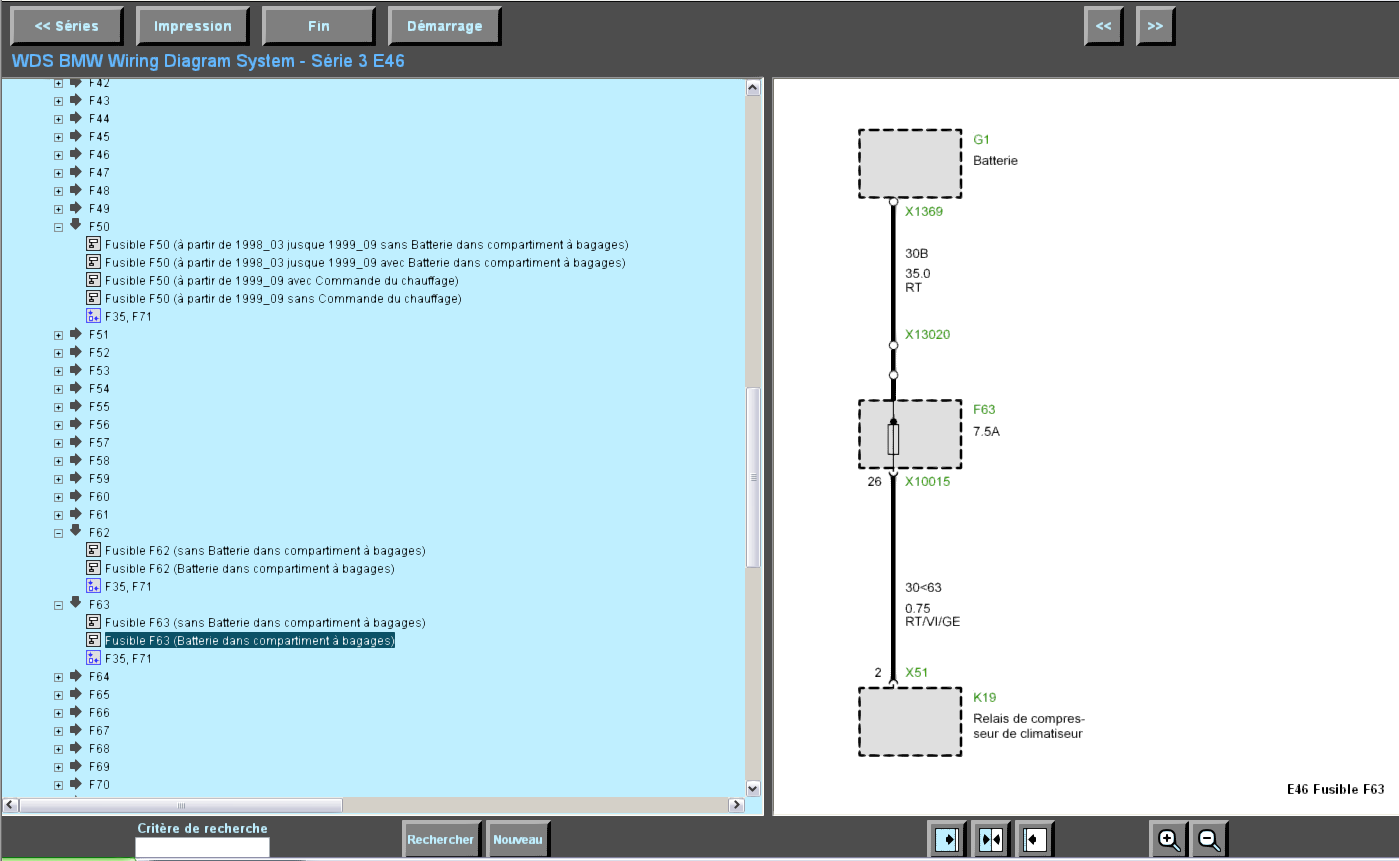This screenshot has height=861, width=1399.
Task: Expand the F43 tree node
Action: 58,101
